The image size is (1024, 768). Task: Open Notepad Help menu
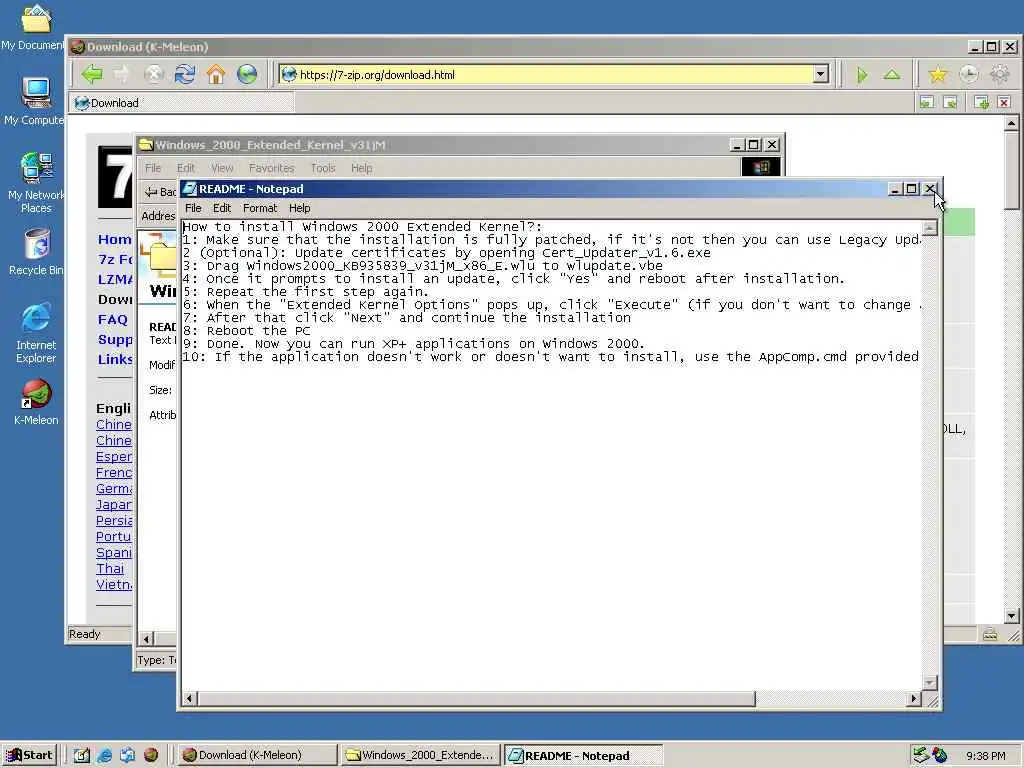[x=300, y=208]
